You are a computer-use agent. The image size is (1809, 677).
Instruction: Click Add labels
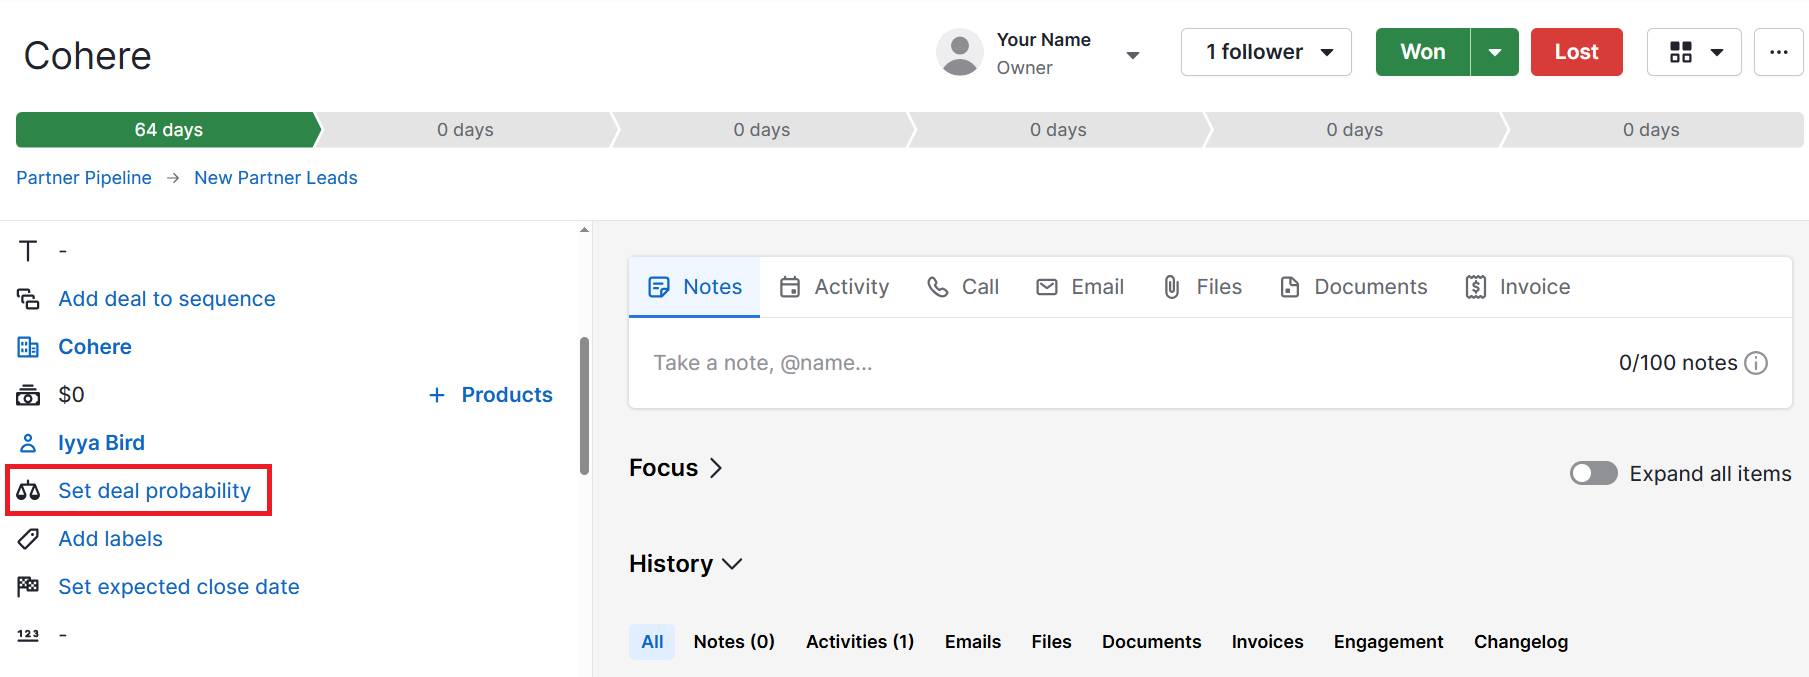coord(110,539)
